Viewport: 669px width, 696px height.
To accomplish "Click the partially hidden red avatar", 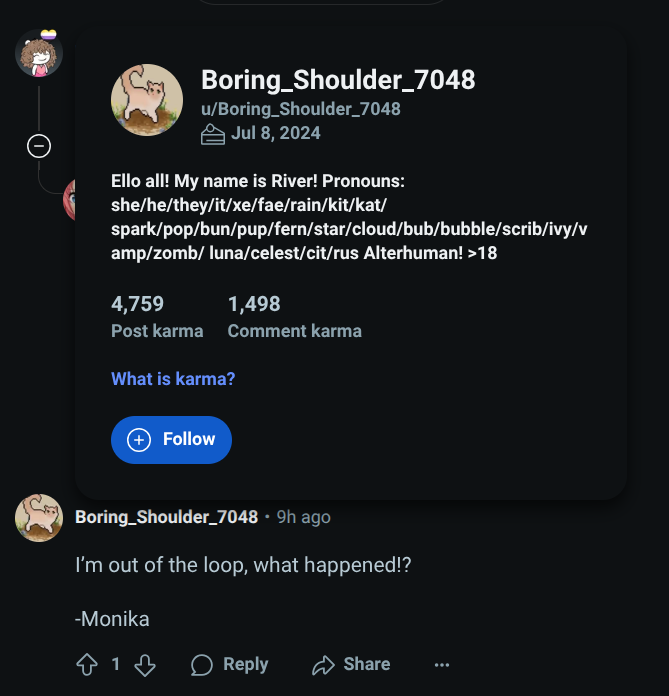I will point(69,198).
